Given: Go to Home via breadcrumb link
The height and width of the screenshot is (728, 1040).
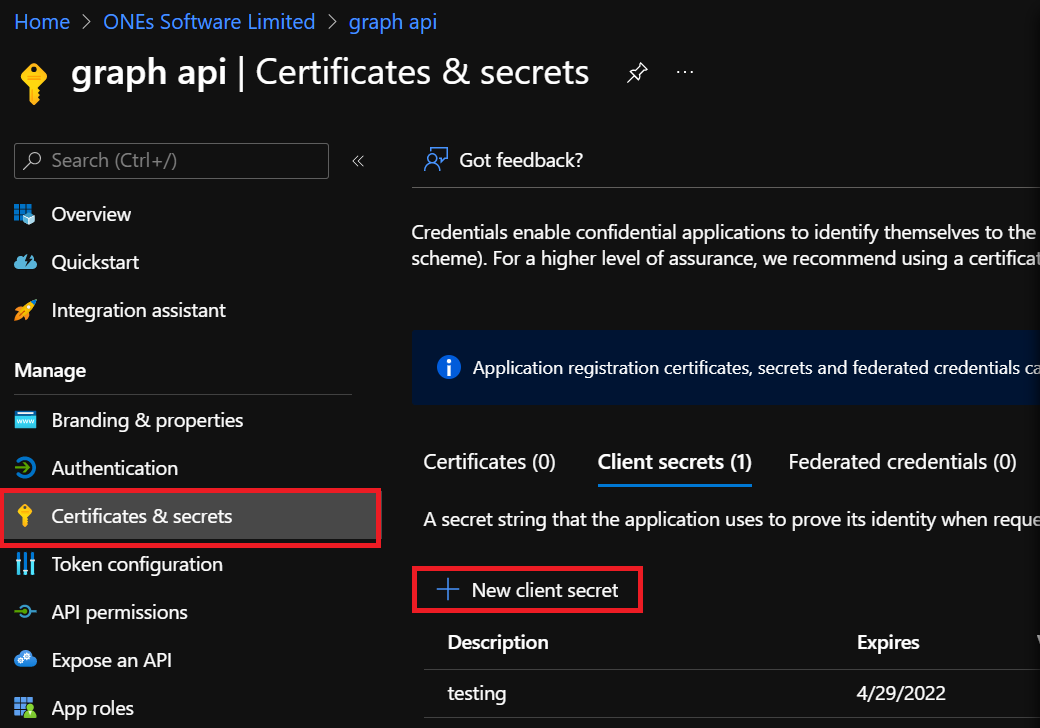Looking at the screenshot, I should coord(42,22).
